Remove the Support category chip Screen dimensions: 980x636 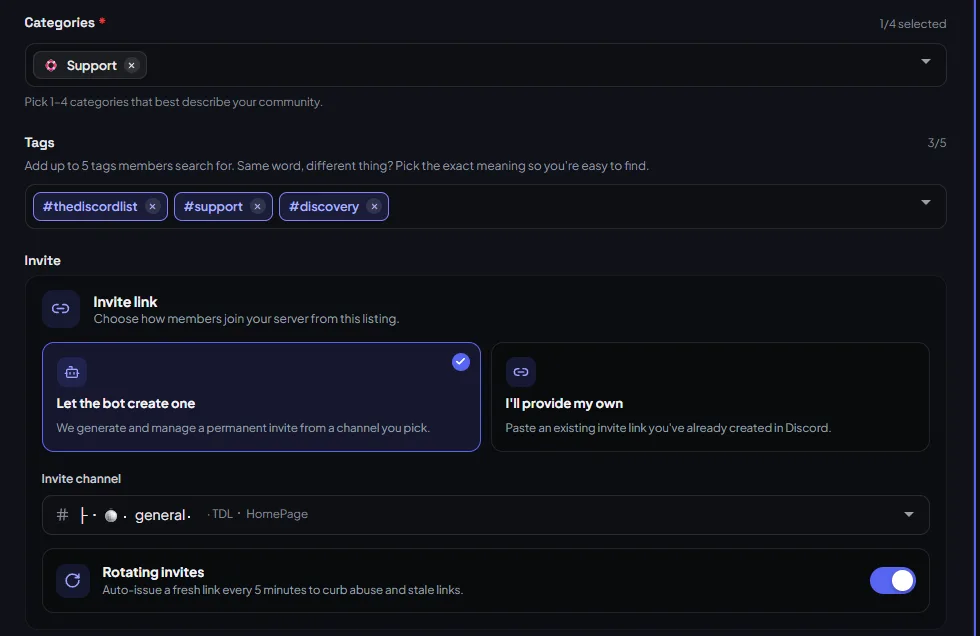pos(131,66)
